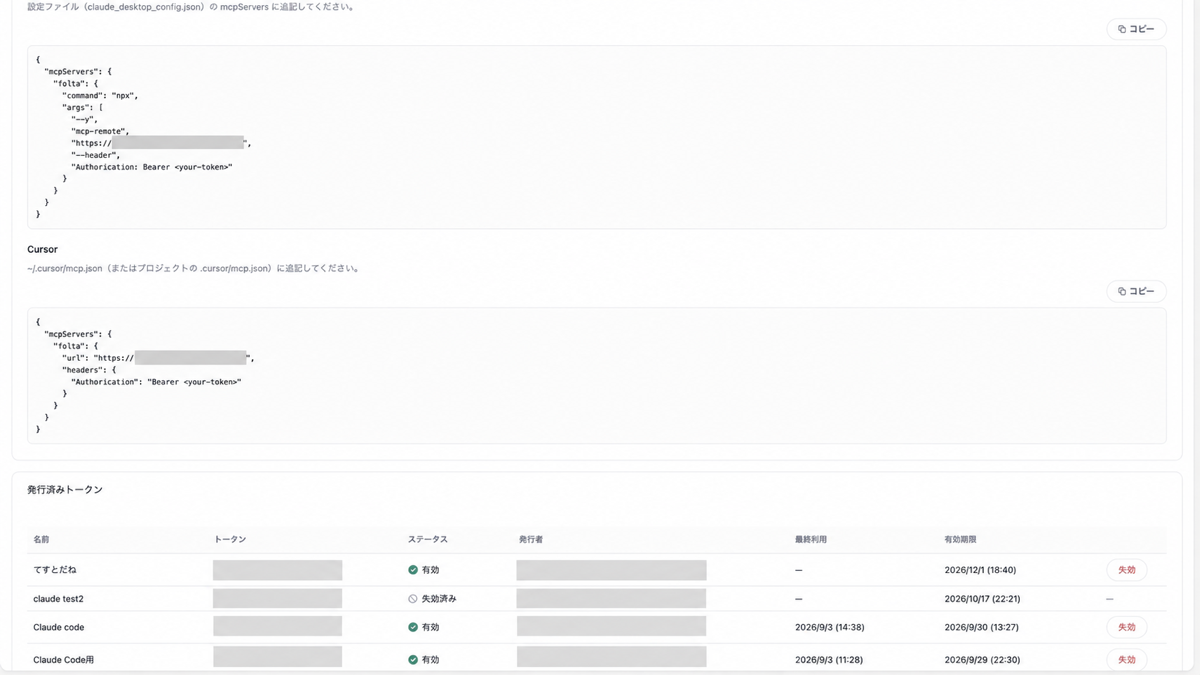Click the "command": "npx" line in code
Viewport: 1200px width, 675px height.
click(x=100, y=95)
